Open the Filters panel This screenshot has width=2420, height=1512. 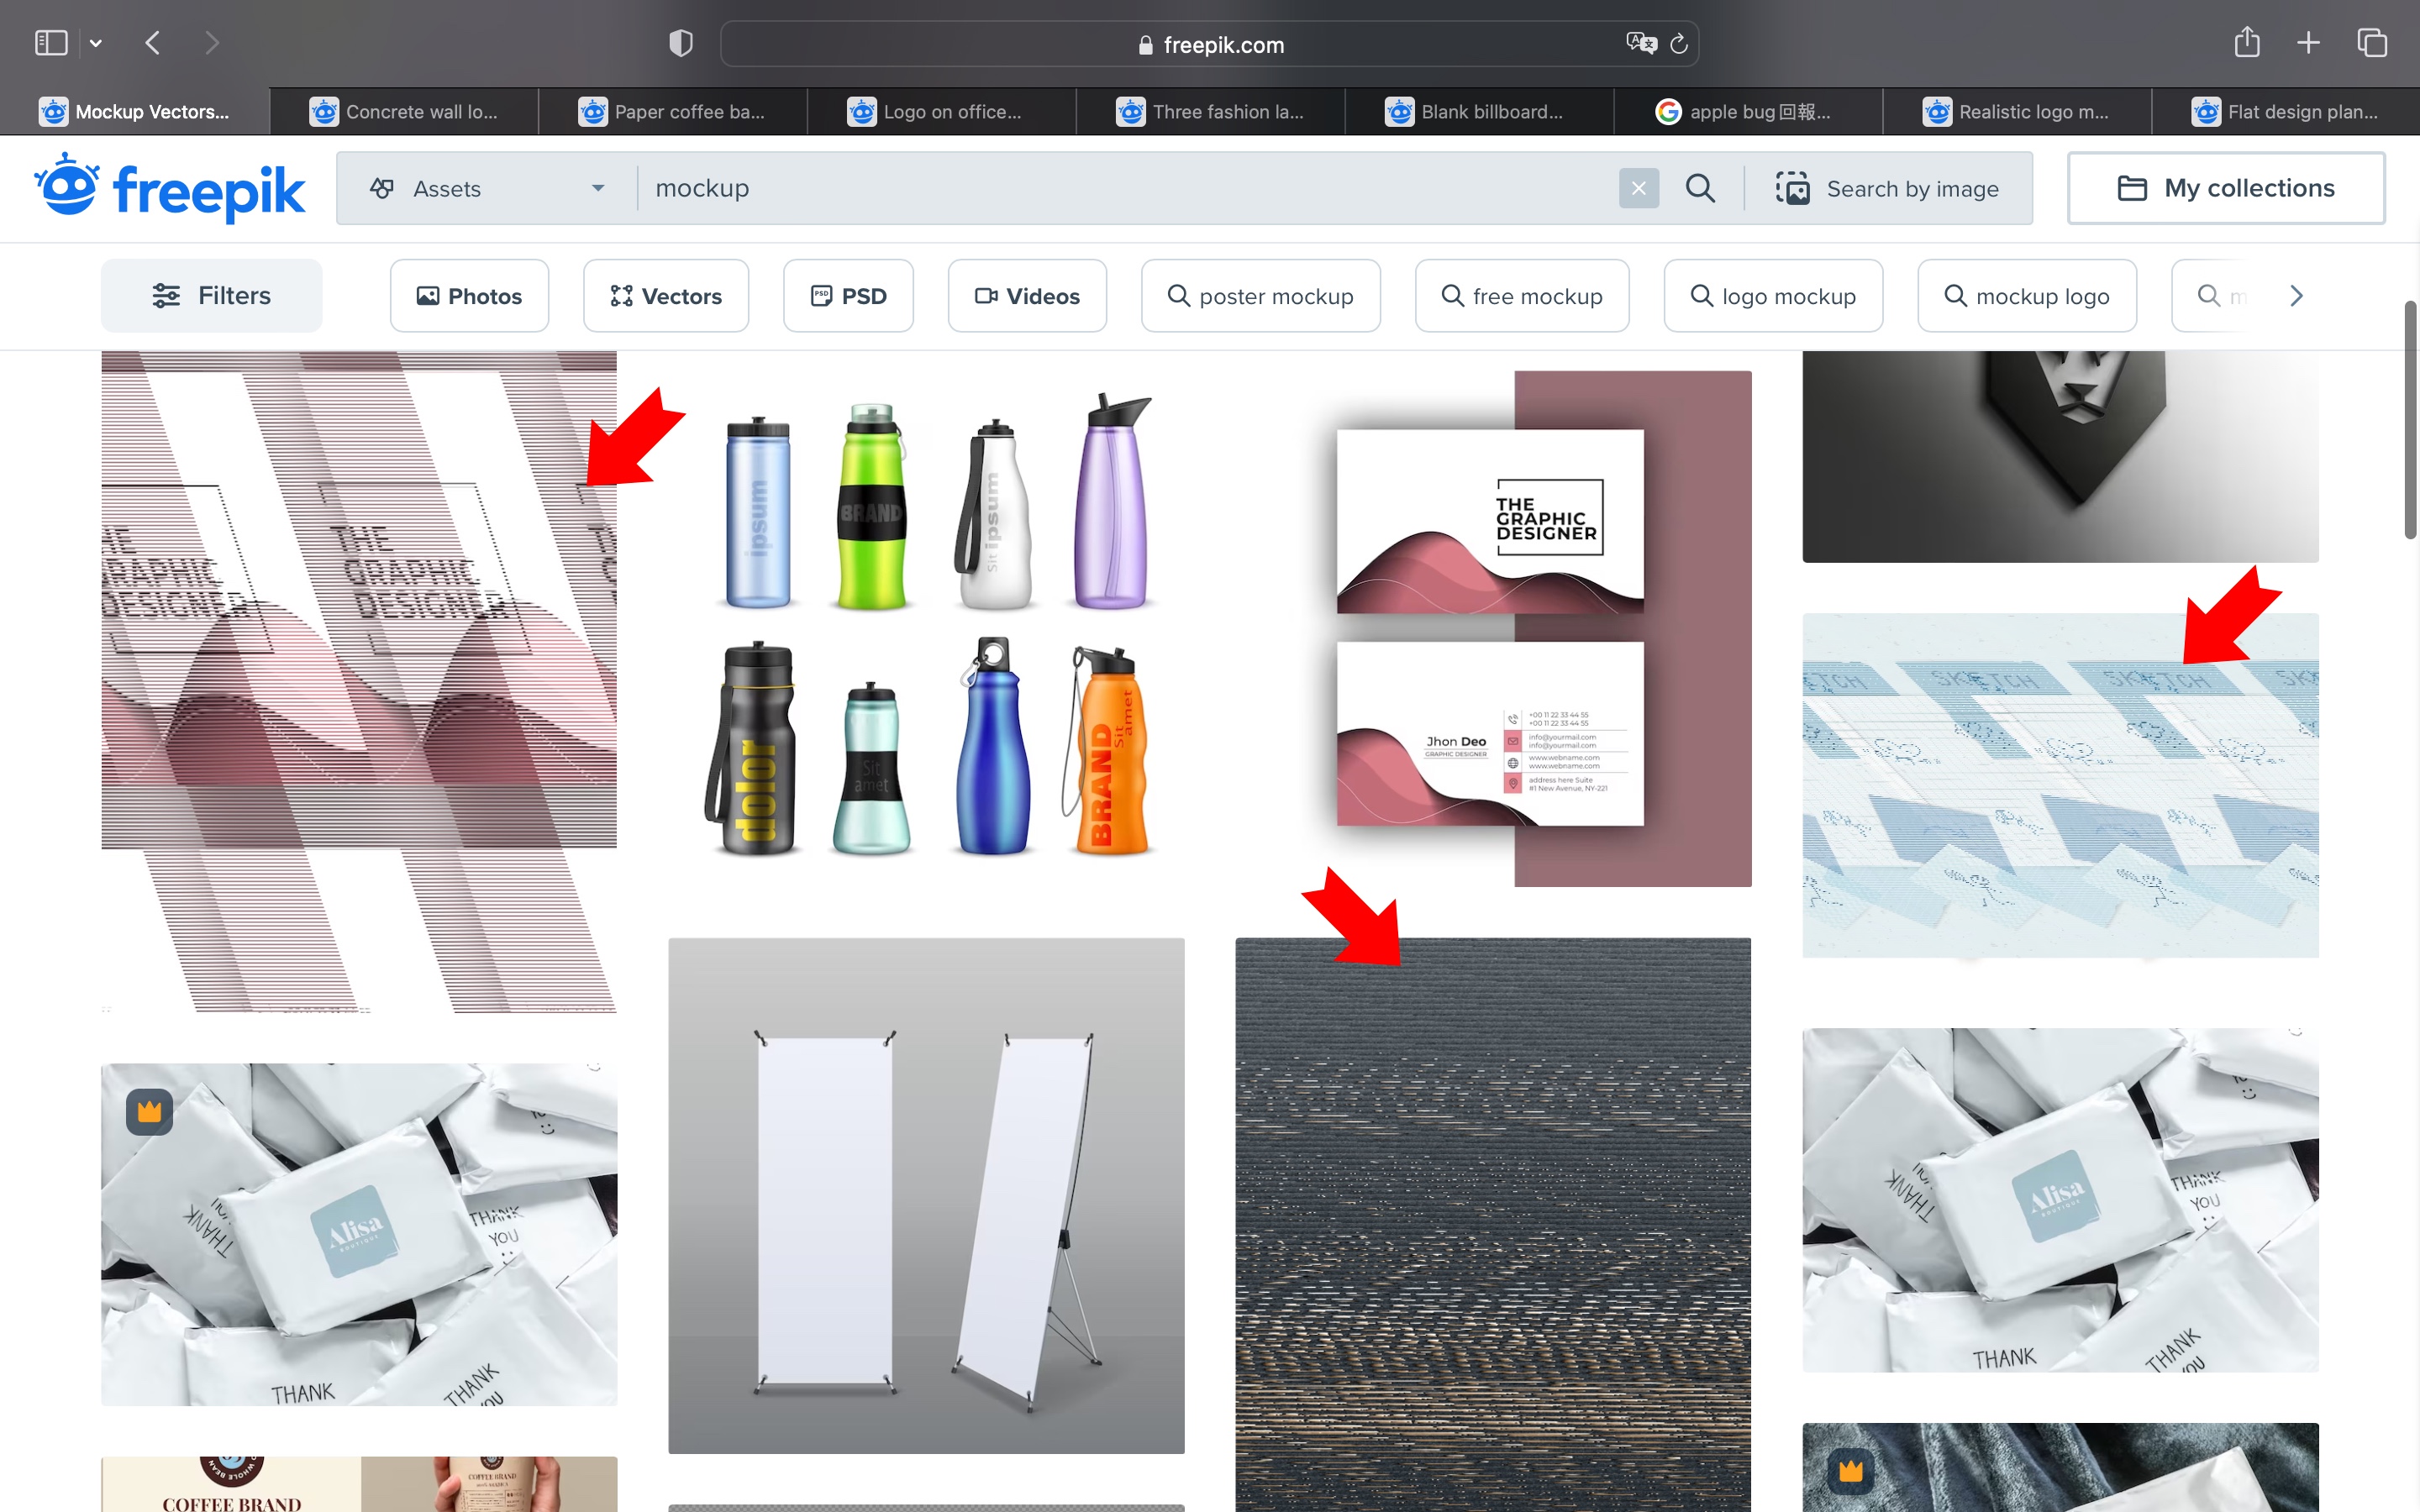click(211, 296)
